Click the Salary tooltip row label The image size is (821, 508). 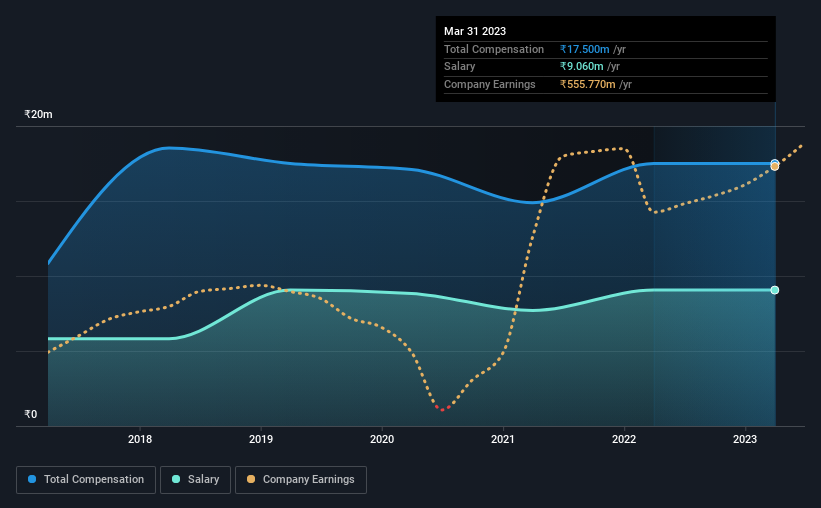coord(460,67)
